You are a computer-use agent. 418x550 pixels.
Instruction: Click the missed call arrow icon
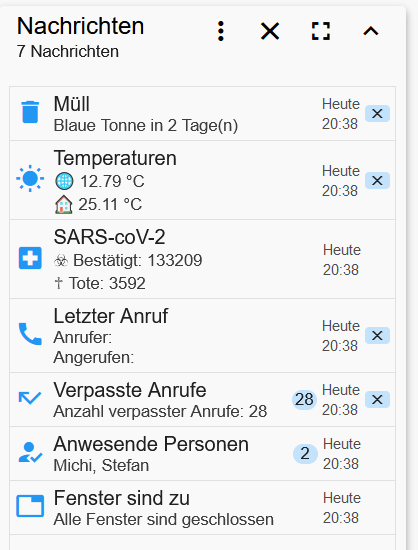tap(30, 398)
